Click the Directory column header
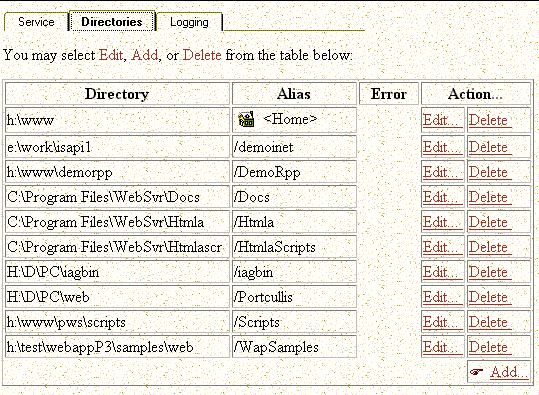 tap(117, 94)
